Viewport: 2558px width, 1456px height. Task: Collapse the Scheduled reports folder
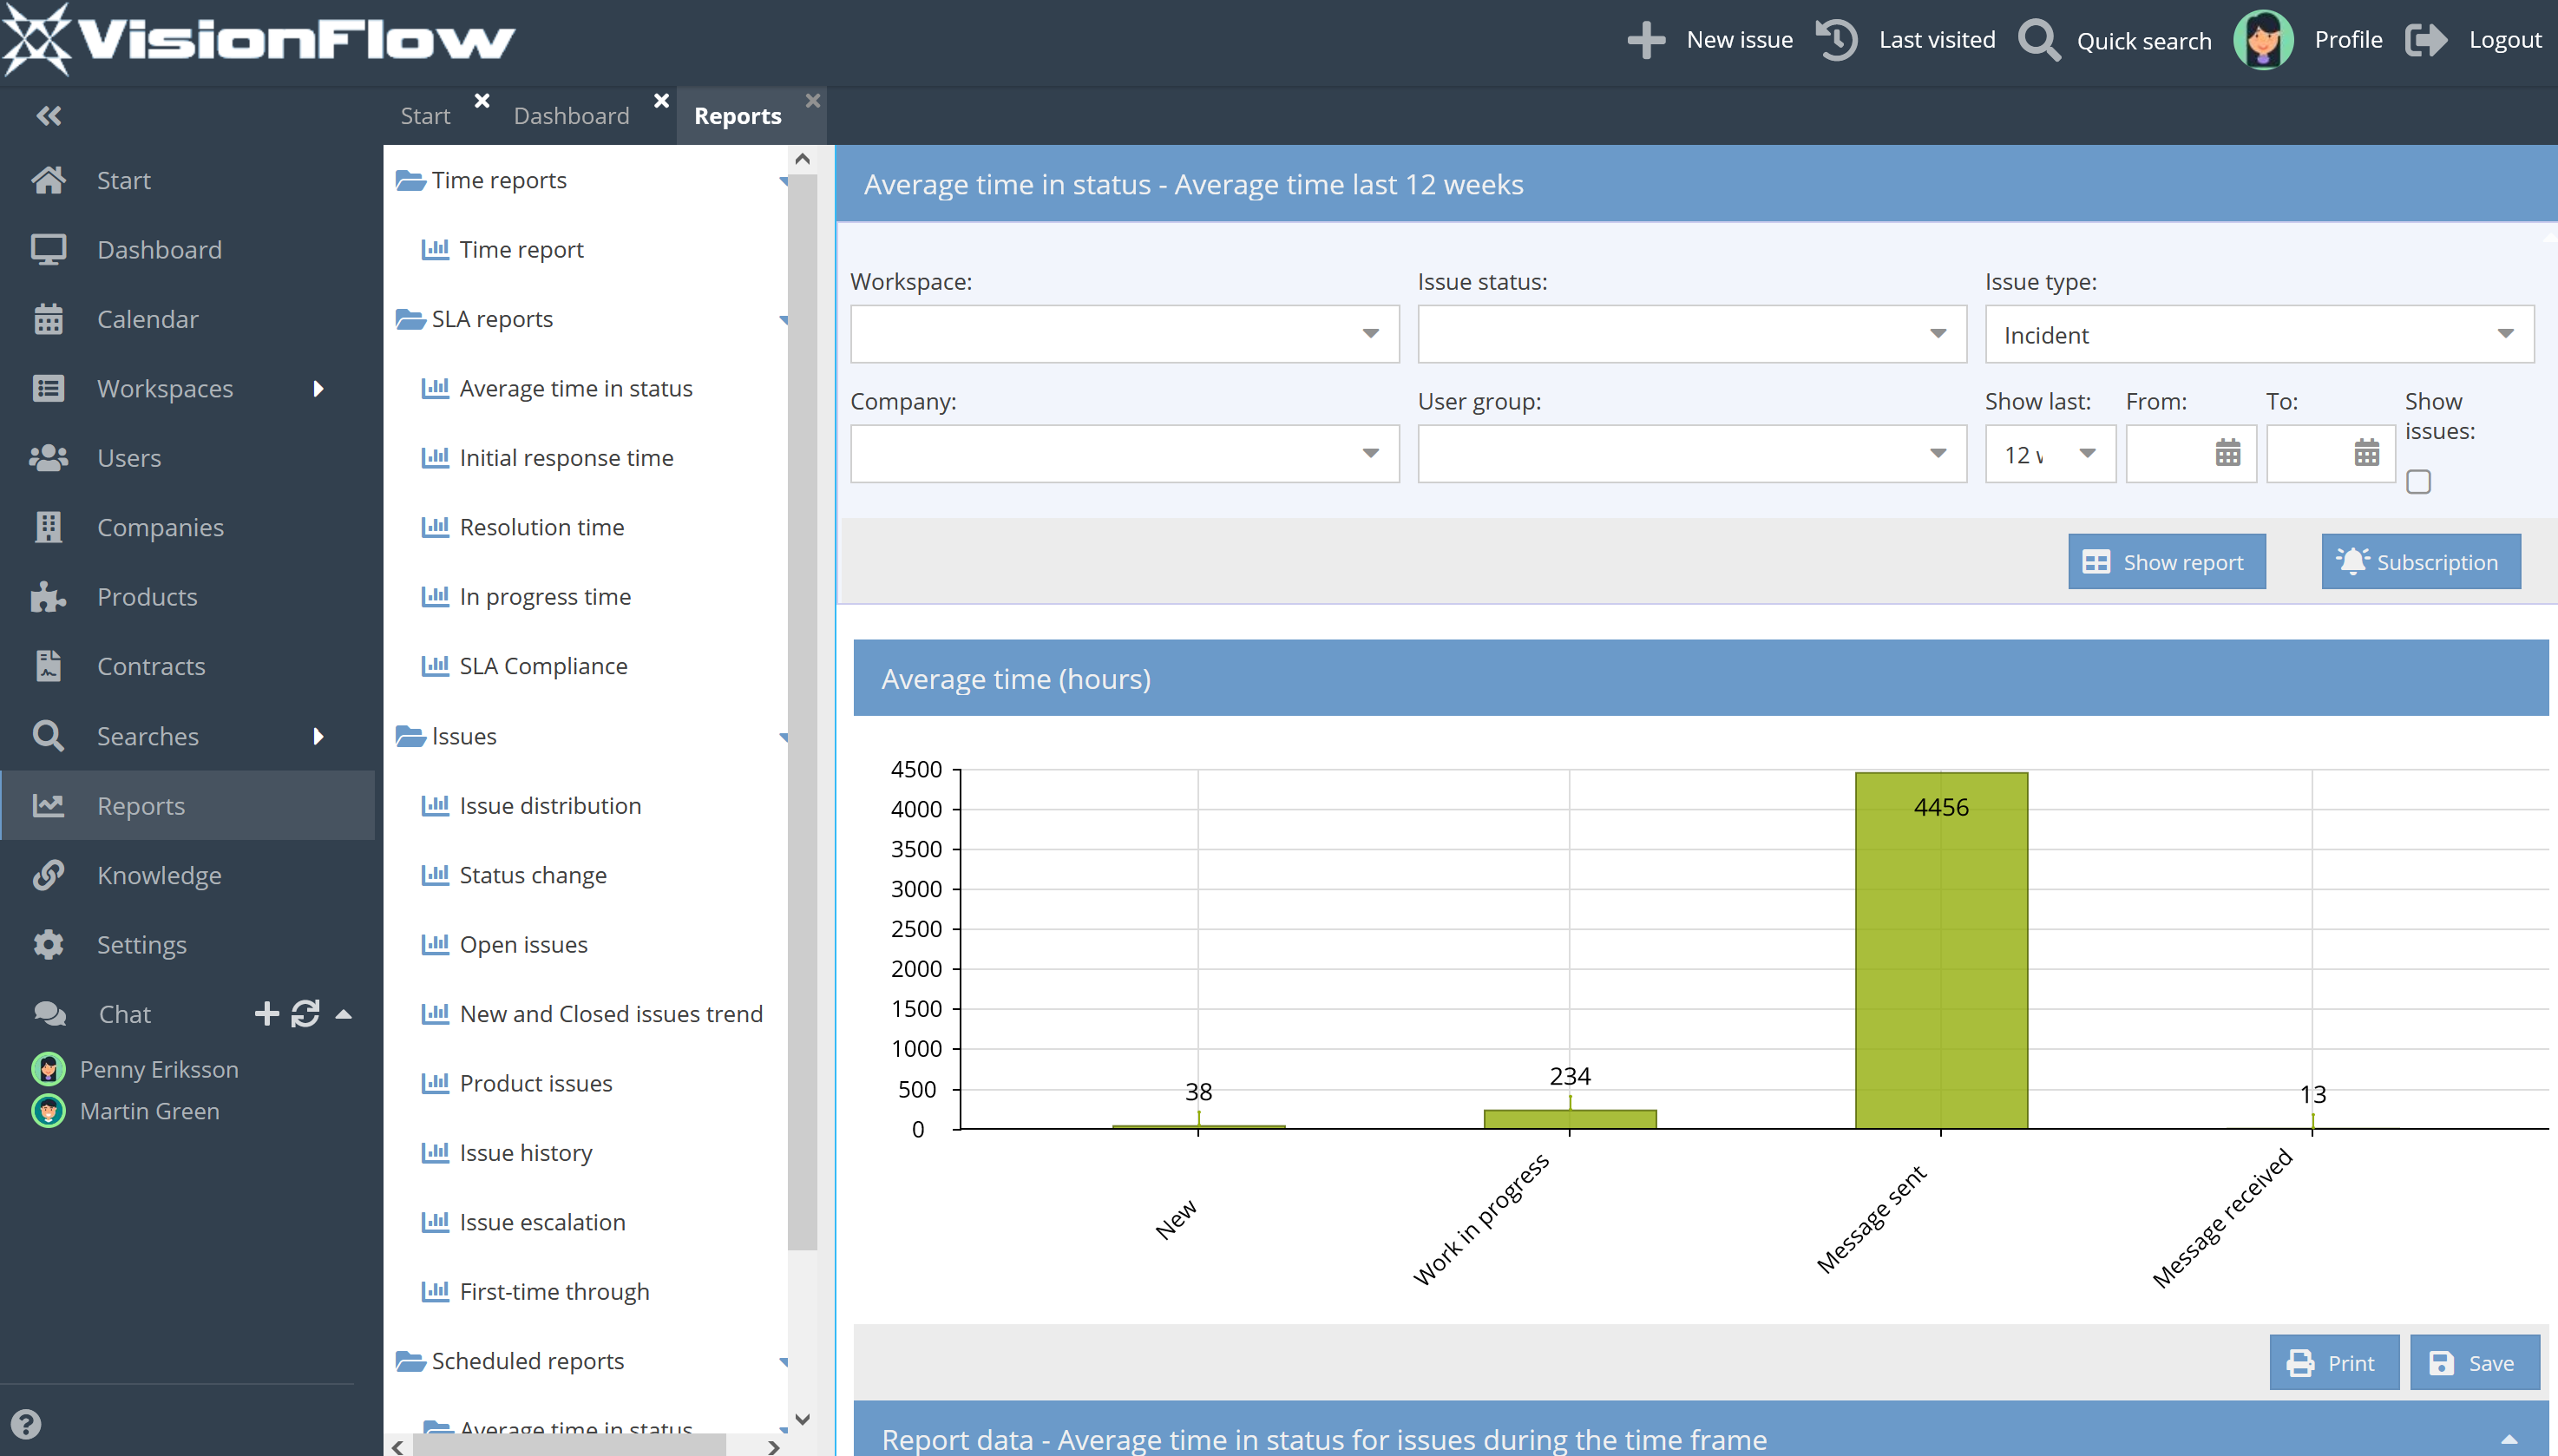783,1362
